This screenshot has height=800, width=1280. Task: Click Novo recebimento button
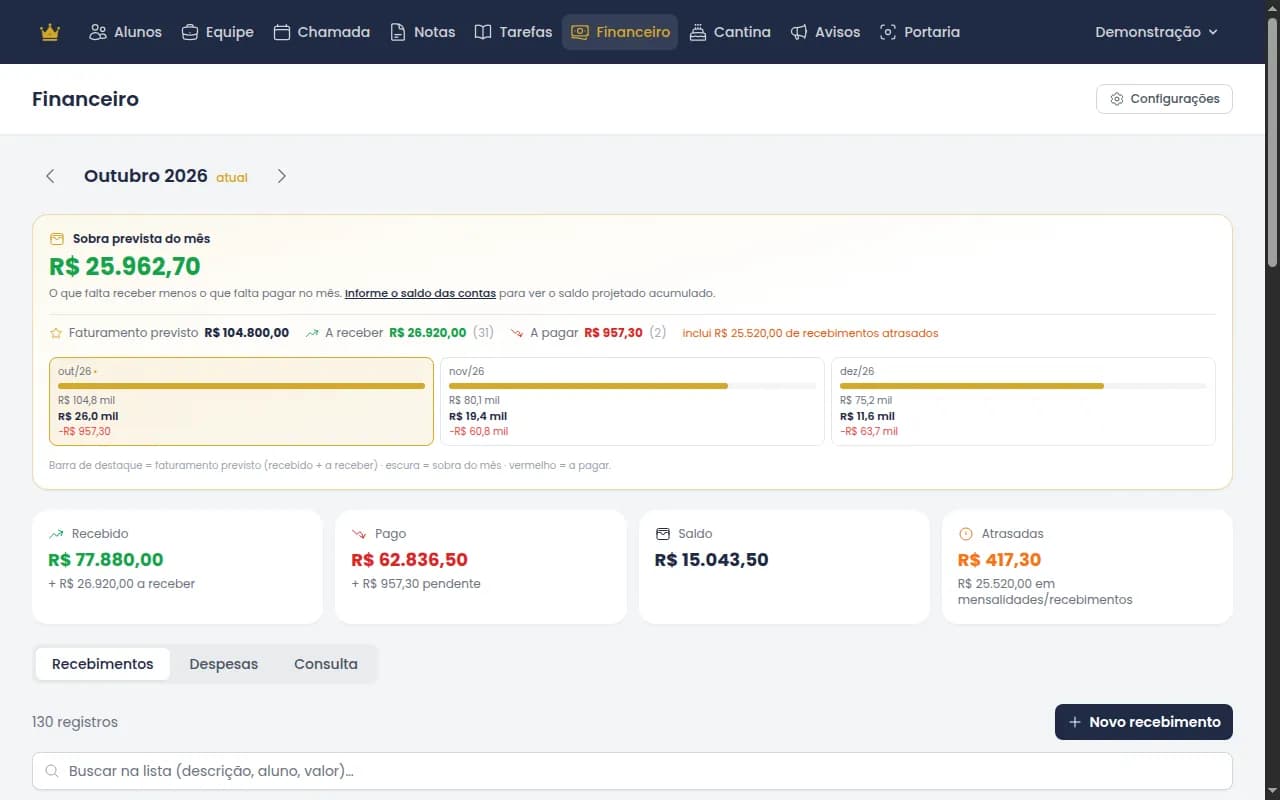point(1144,722)
